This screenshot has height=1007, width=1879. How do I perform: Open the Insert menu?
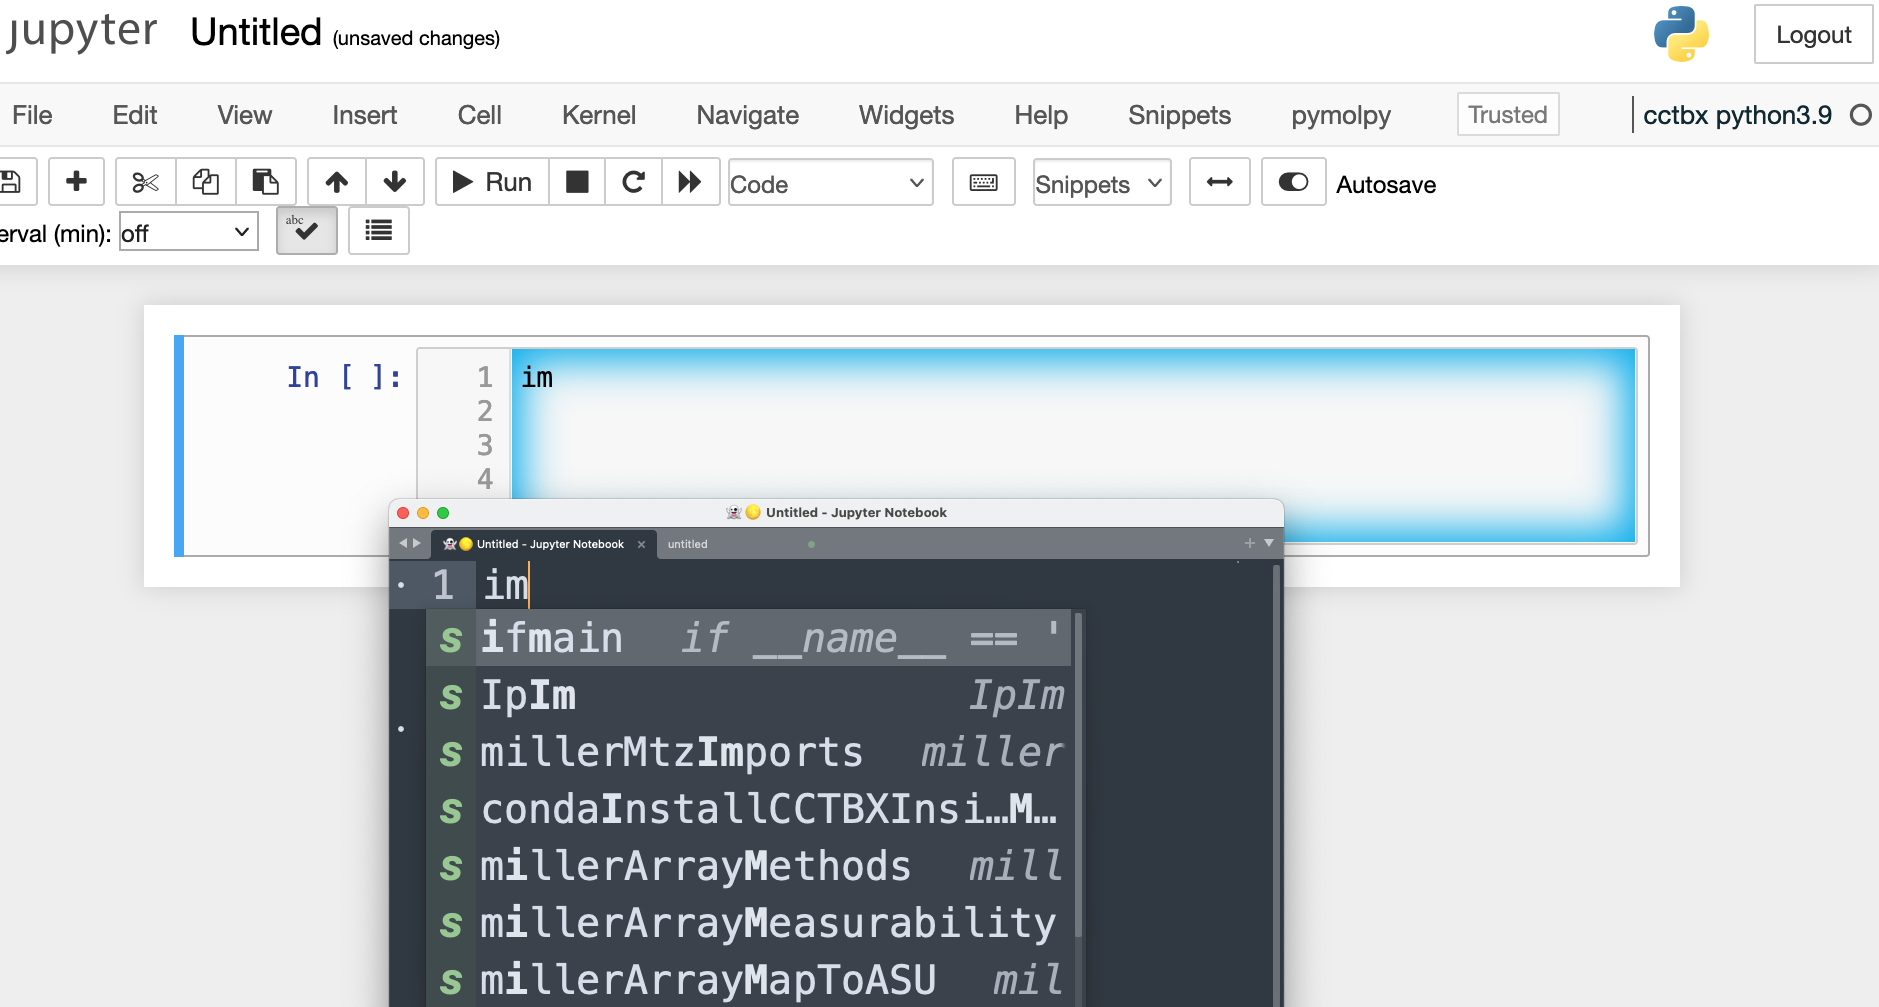(365, 115)
